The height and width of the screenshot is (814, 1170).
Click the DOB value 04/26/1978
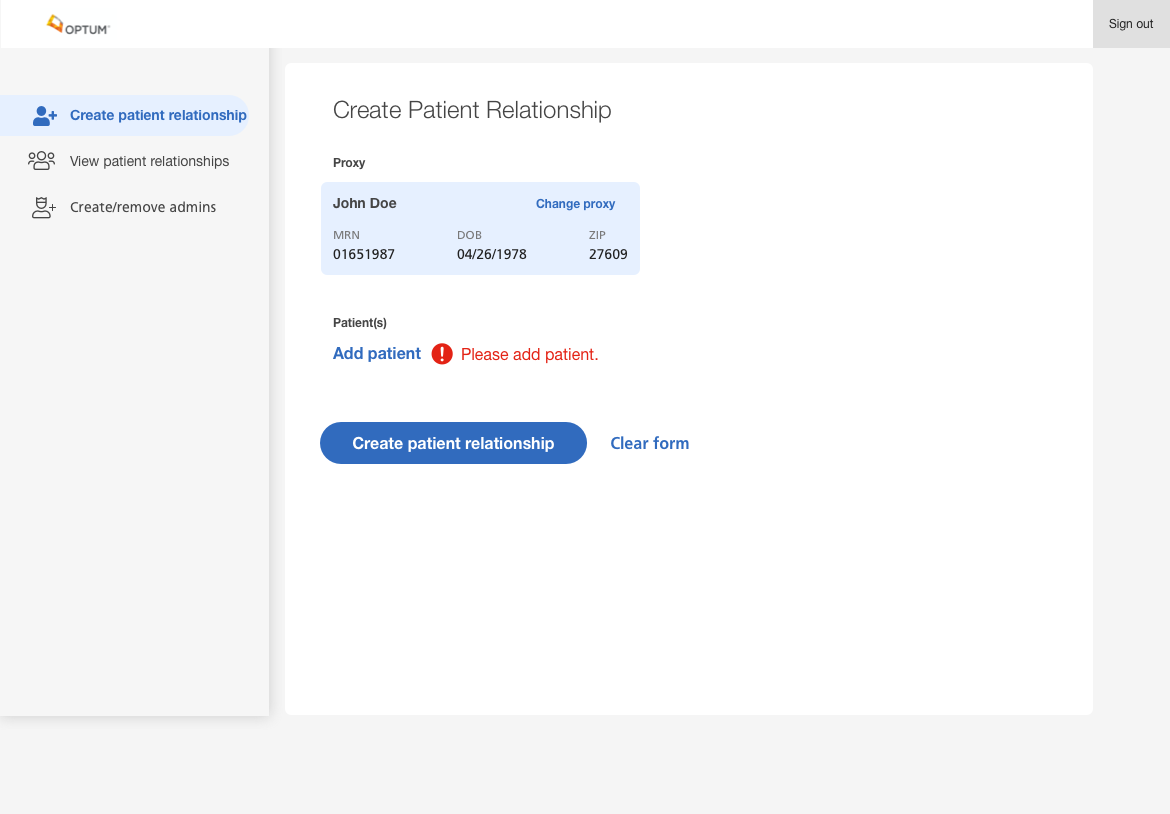tap(492, 254)
